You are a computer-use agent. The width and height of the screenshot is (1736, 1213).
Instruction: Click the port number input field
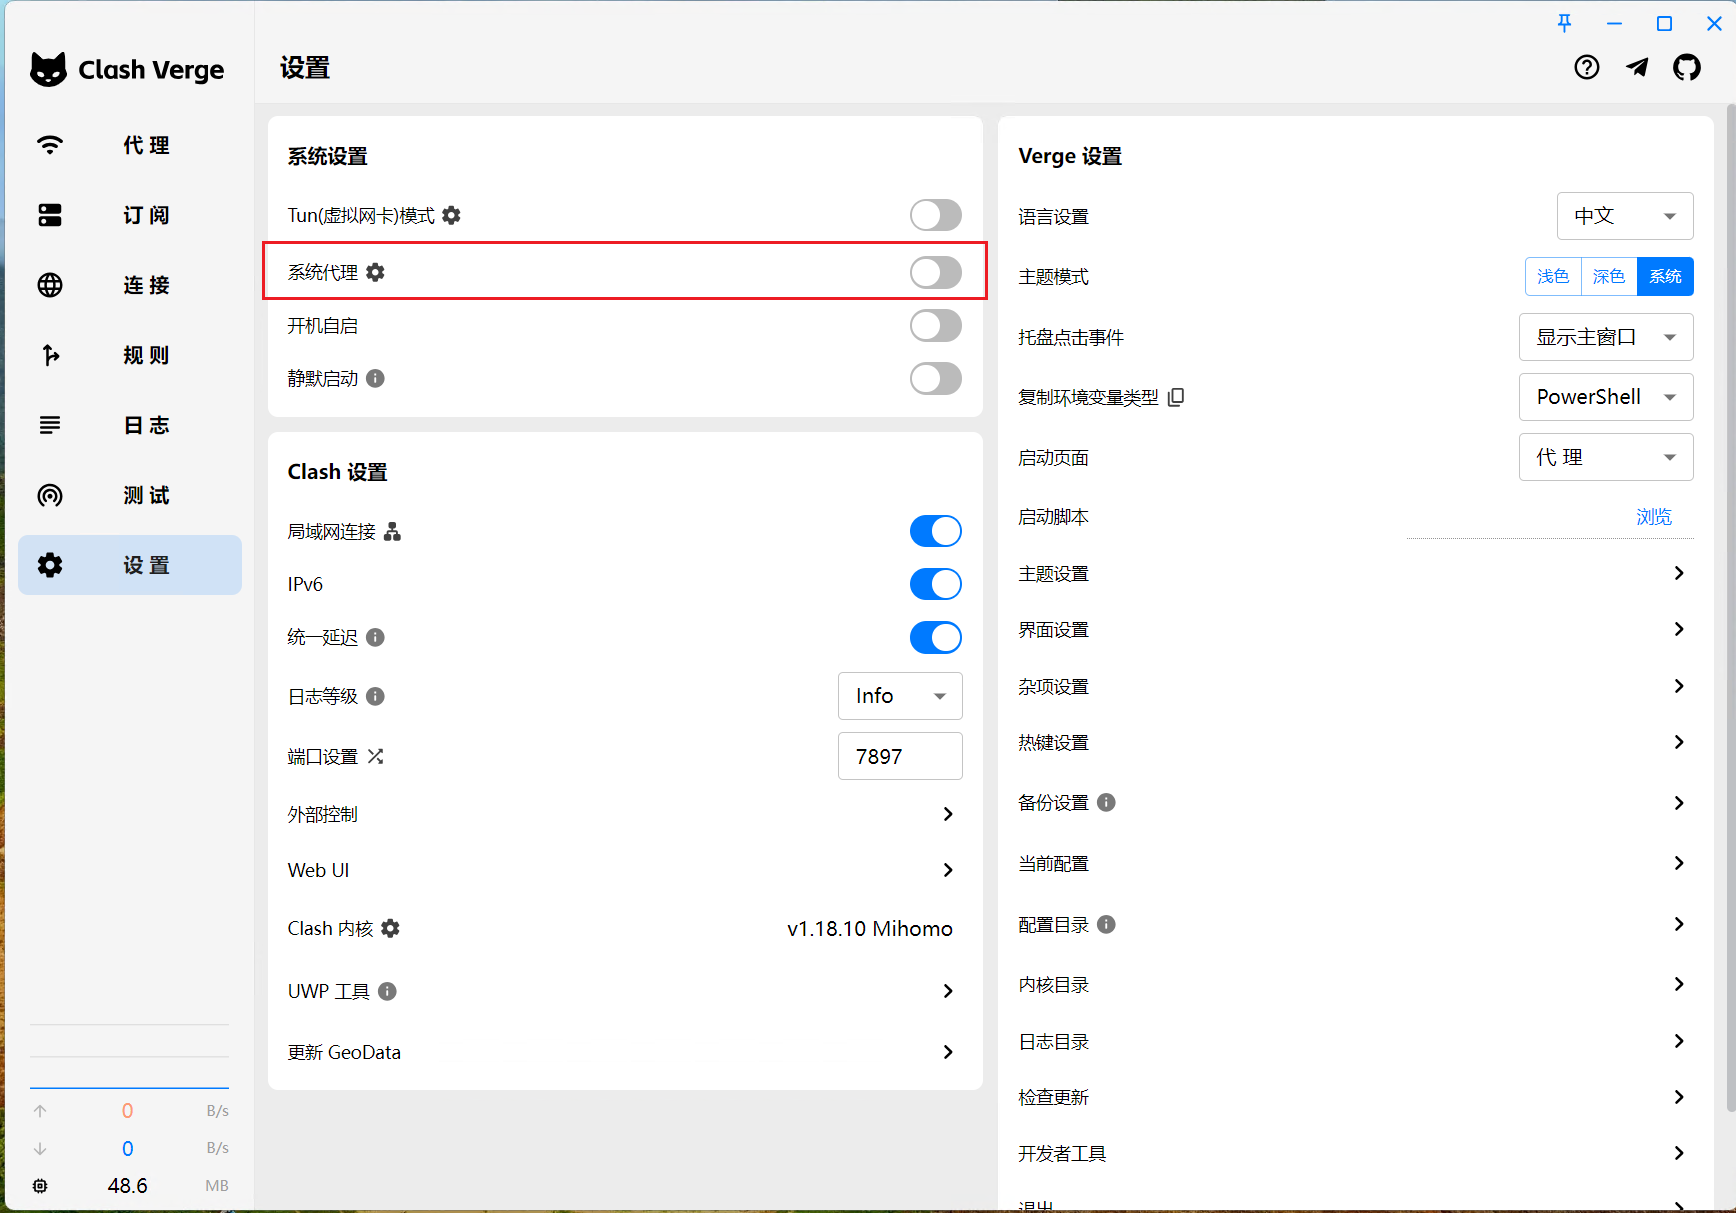900,756
